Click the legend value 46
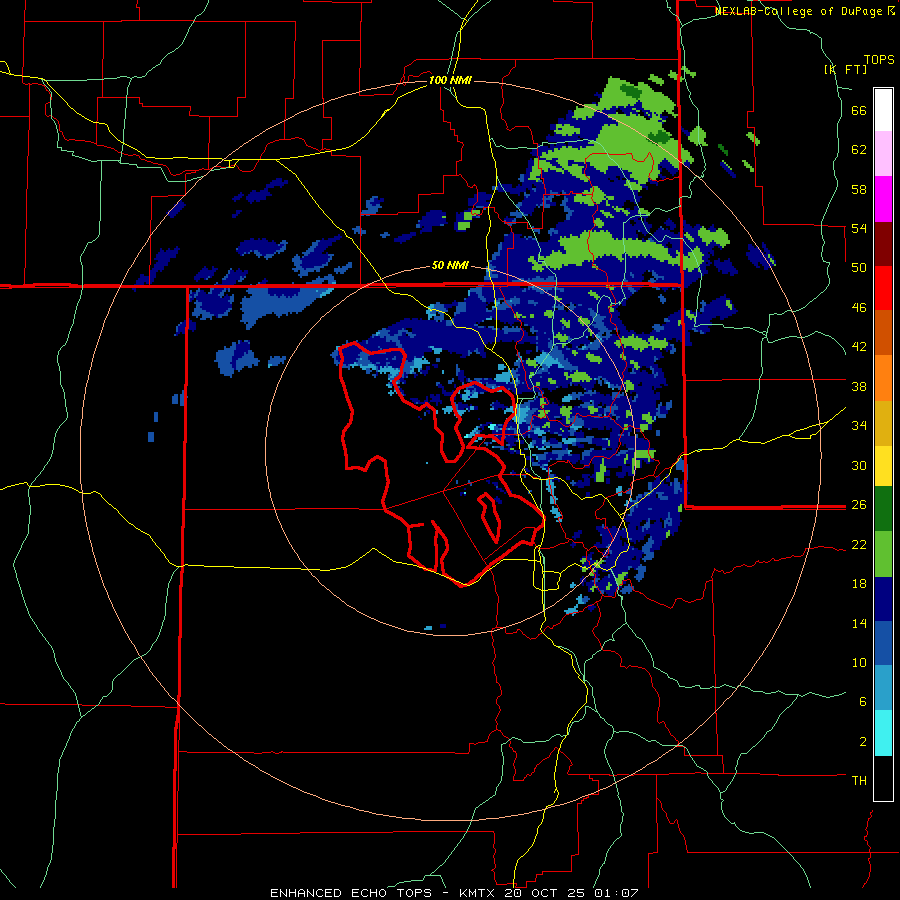Image resolution: width=900 pixels, height=900 pixels. click(x=859, y=307)
